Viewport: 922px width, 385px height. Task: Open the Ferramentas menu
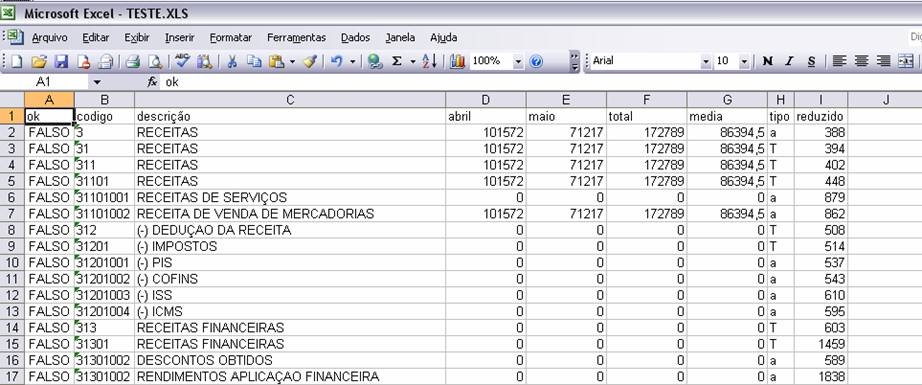(296, 38)
